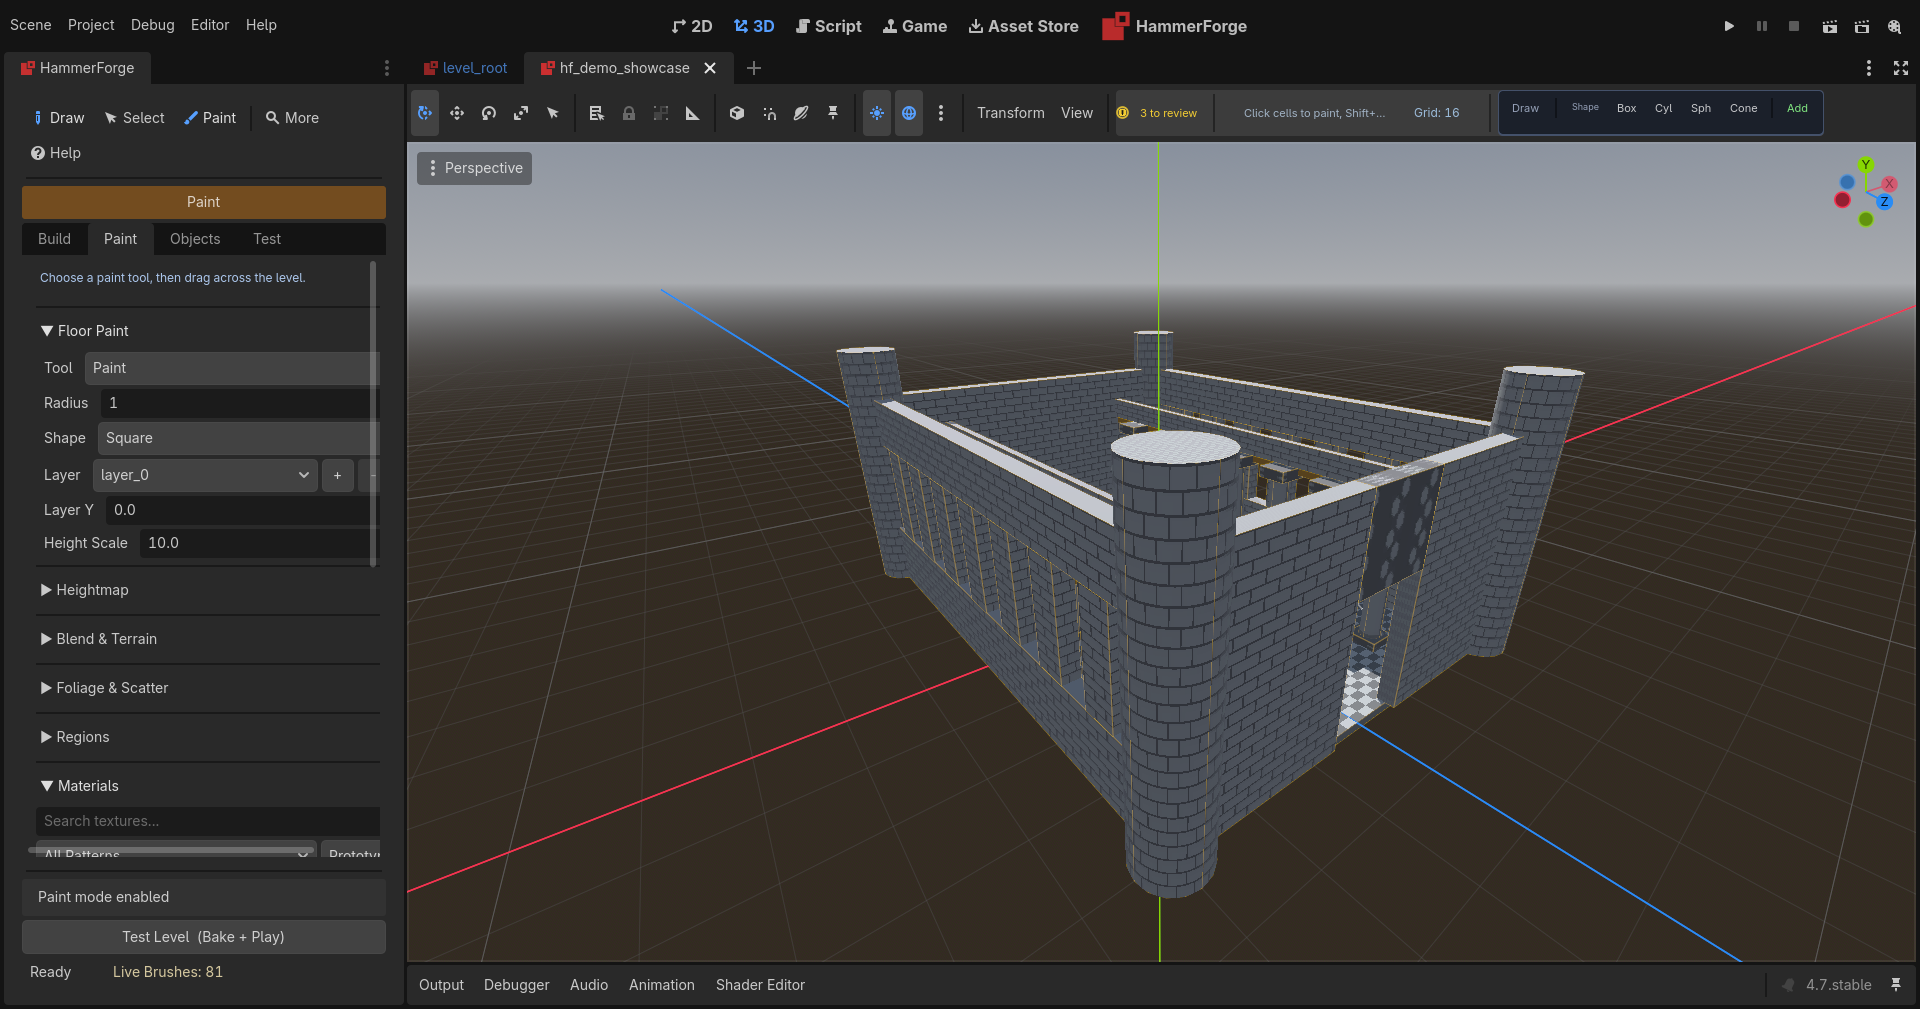Open the Layer dropdown showing layer_0

click(205, 475)
